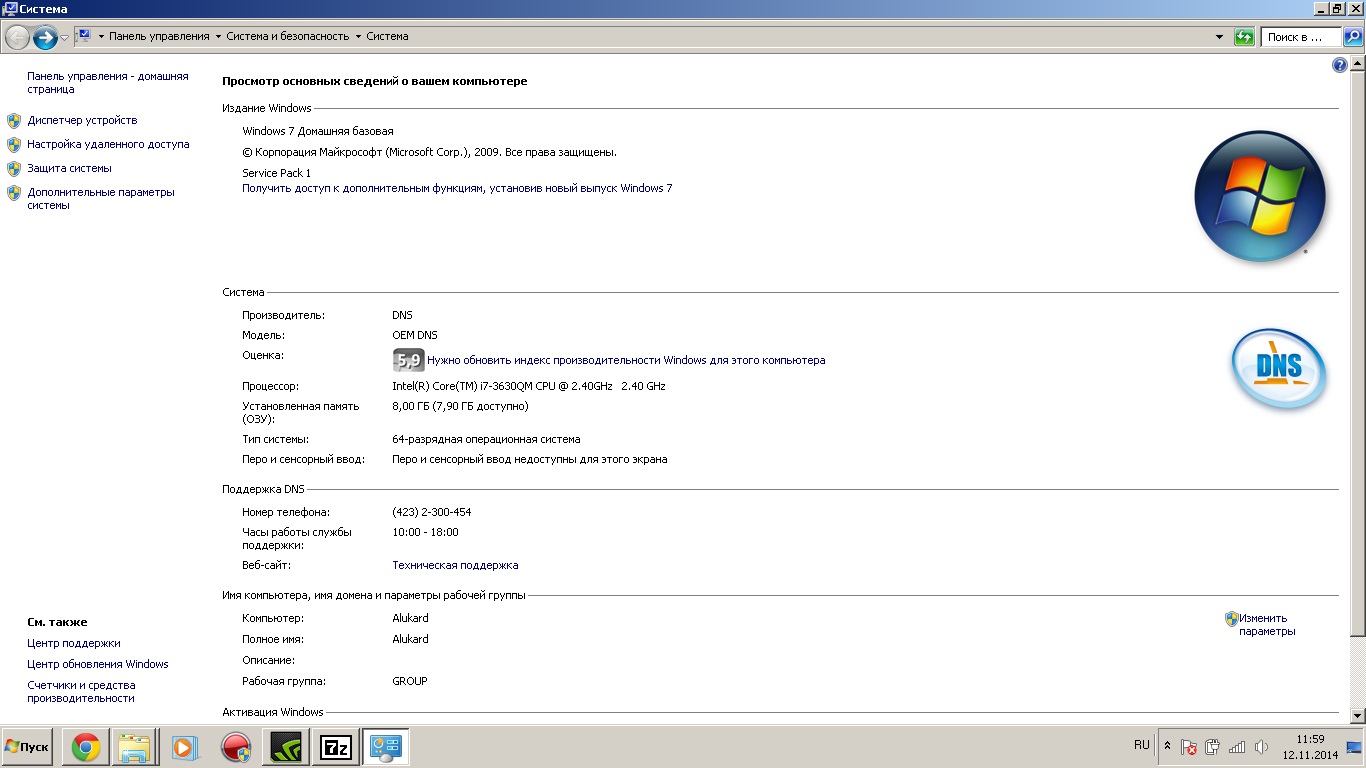Screen dimensions: 1366x768
Task: Open the blue Help question mark icon
Action: click(1340, 65)
